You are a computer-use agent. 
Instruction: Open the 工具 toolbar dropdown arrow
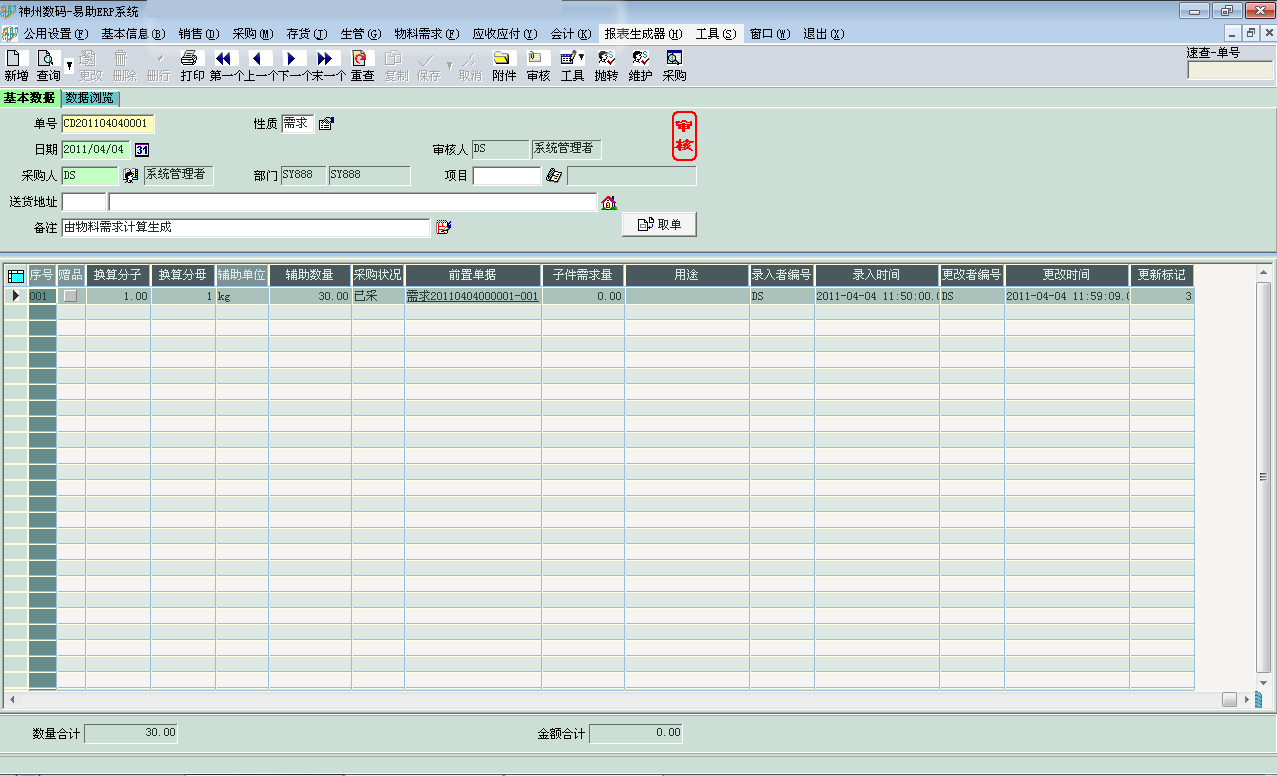click(x=581, y=59)
